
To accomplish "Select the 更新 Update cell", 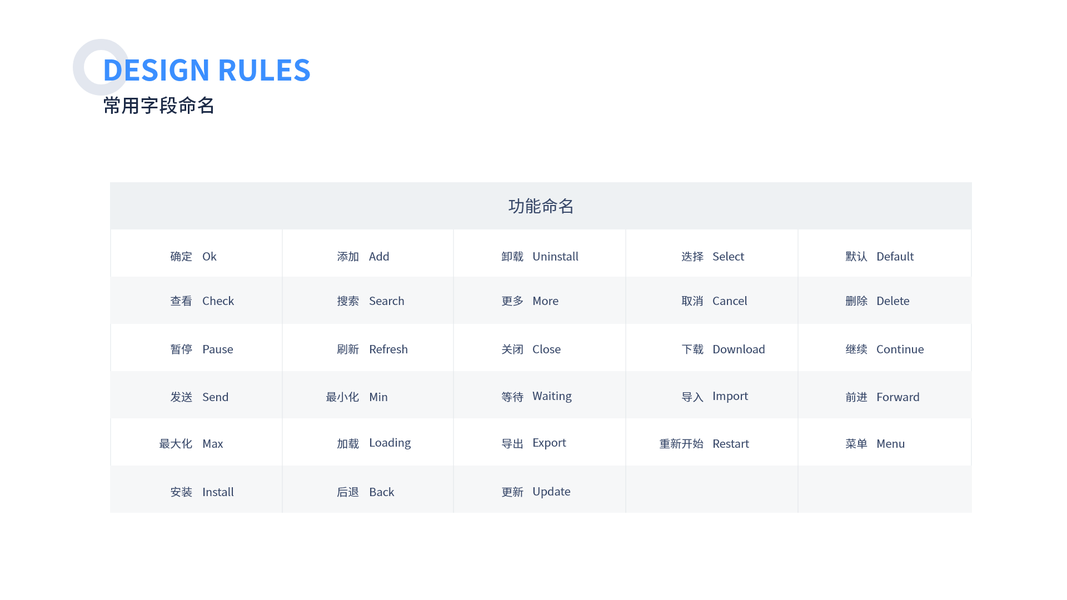I will [536, 492].
